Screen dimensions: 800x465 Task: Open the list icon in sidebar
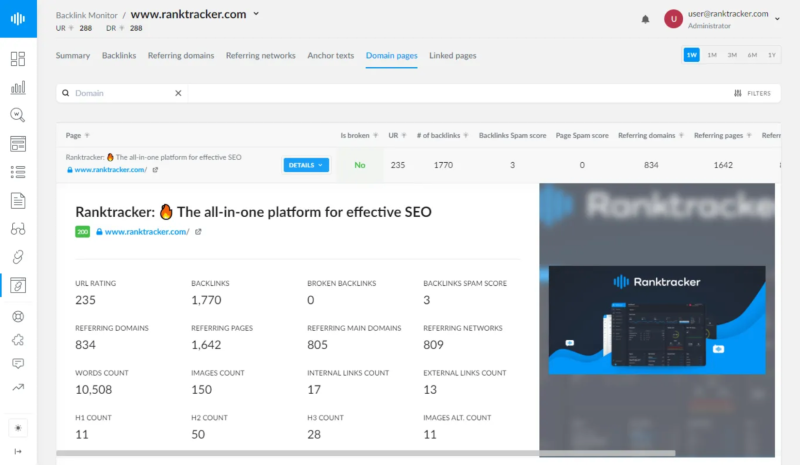pyautogui.click(x=18, y=172)
